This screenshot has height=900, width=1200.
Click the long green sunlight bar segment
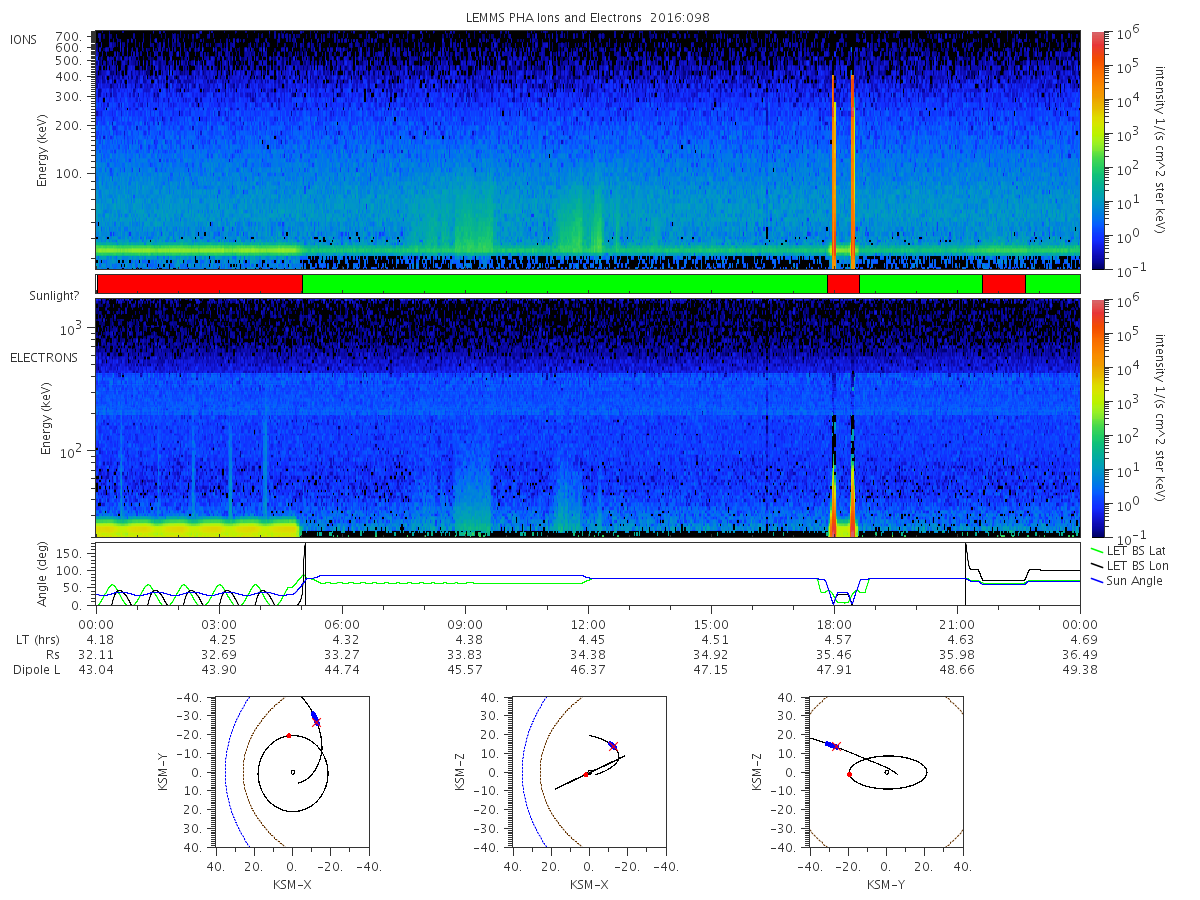coord(565,284)
